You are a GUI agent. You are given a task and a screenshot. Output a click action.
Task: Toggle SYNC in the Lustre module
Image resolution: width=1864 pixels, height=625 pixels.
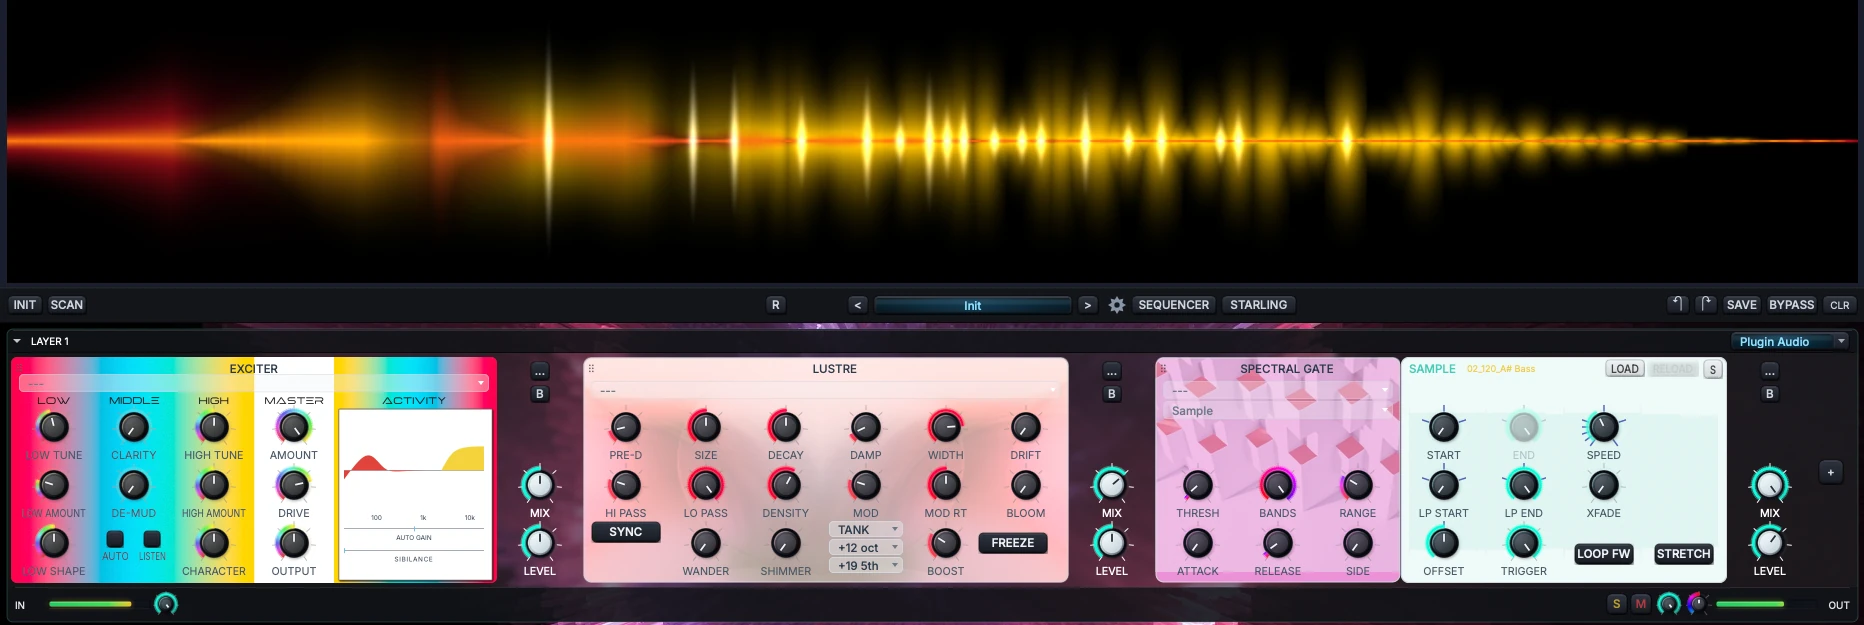point(626,532)
